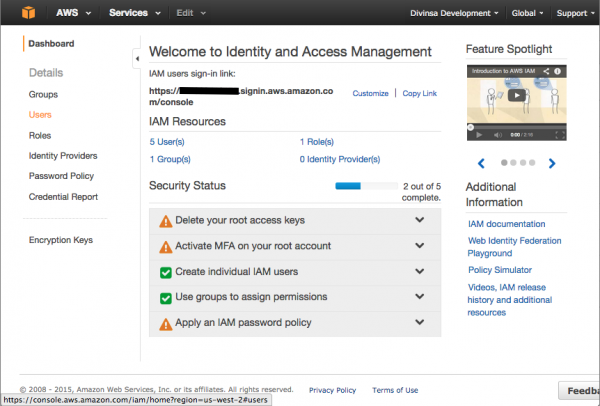Click green check for Create individual IAM users

click(x=166, y=272)
